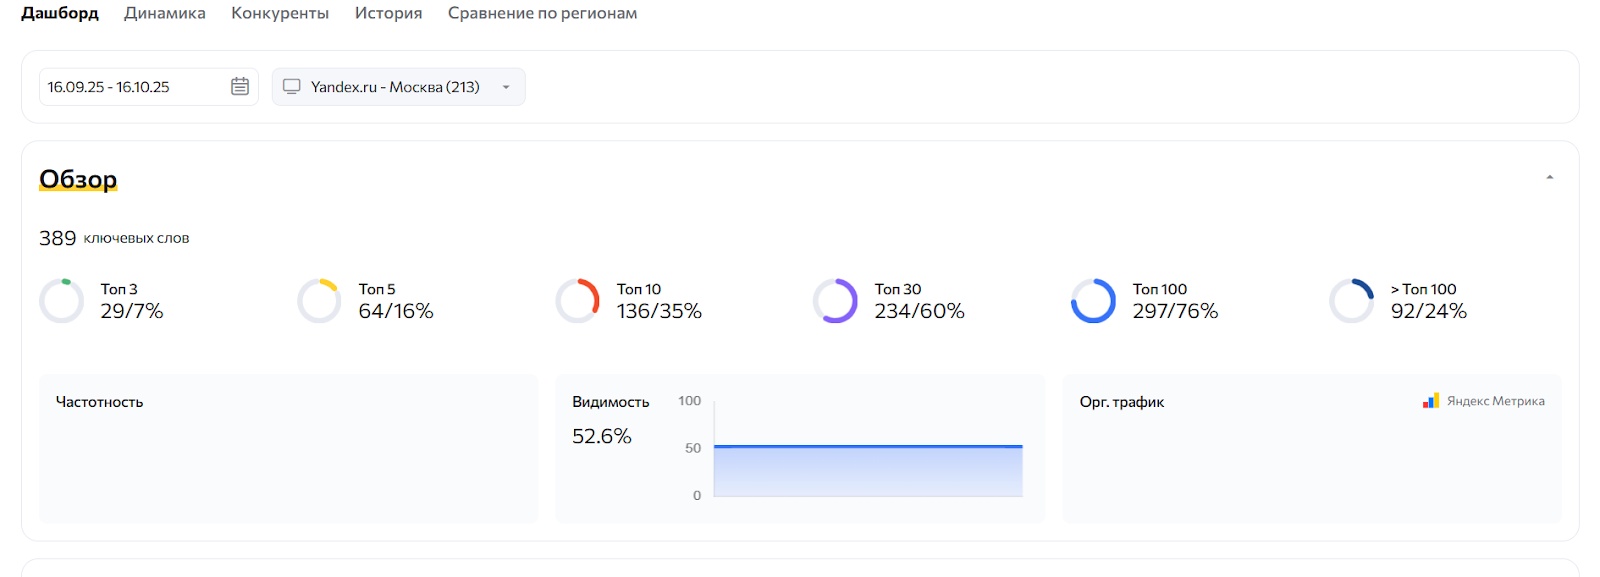Click the Top 3 green donut chart

click(61, 301)
